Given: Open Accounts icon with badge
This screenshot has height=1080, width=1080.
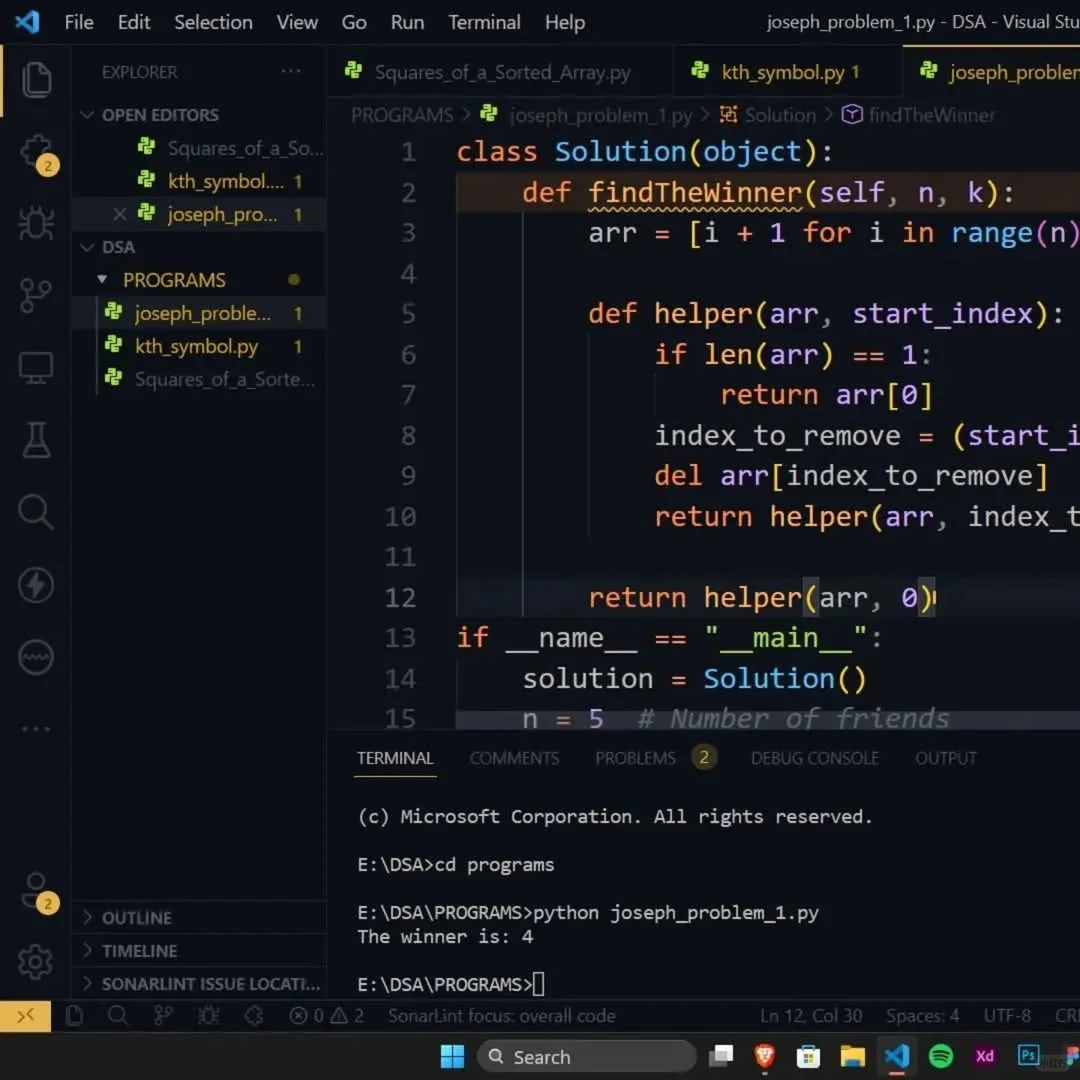Looking at the screenshot, I should 39,893.
